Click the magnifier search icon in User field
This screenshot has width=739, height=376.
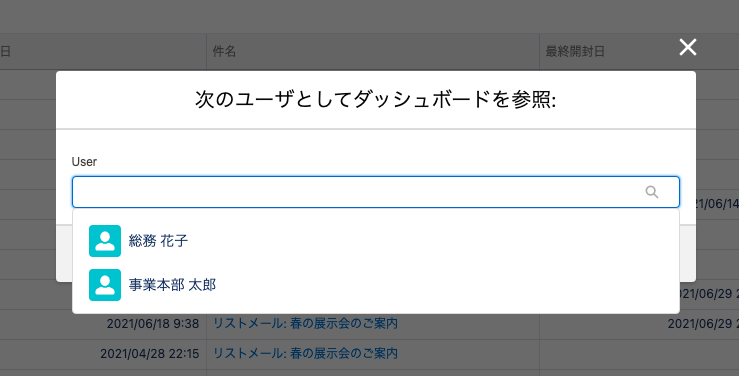652,192
